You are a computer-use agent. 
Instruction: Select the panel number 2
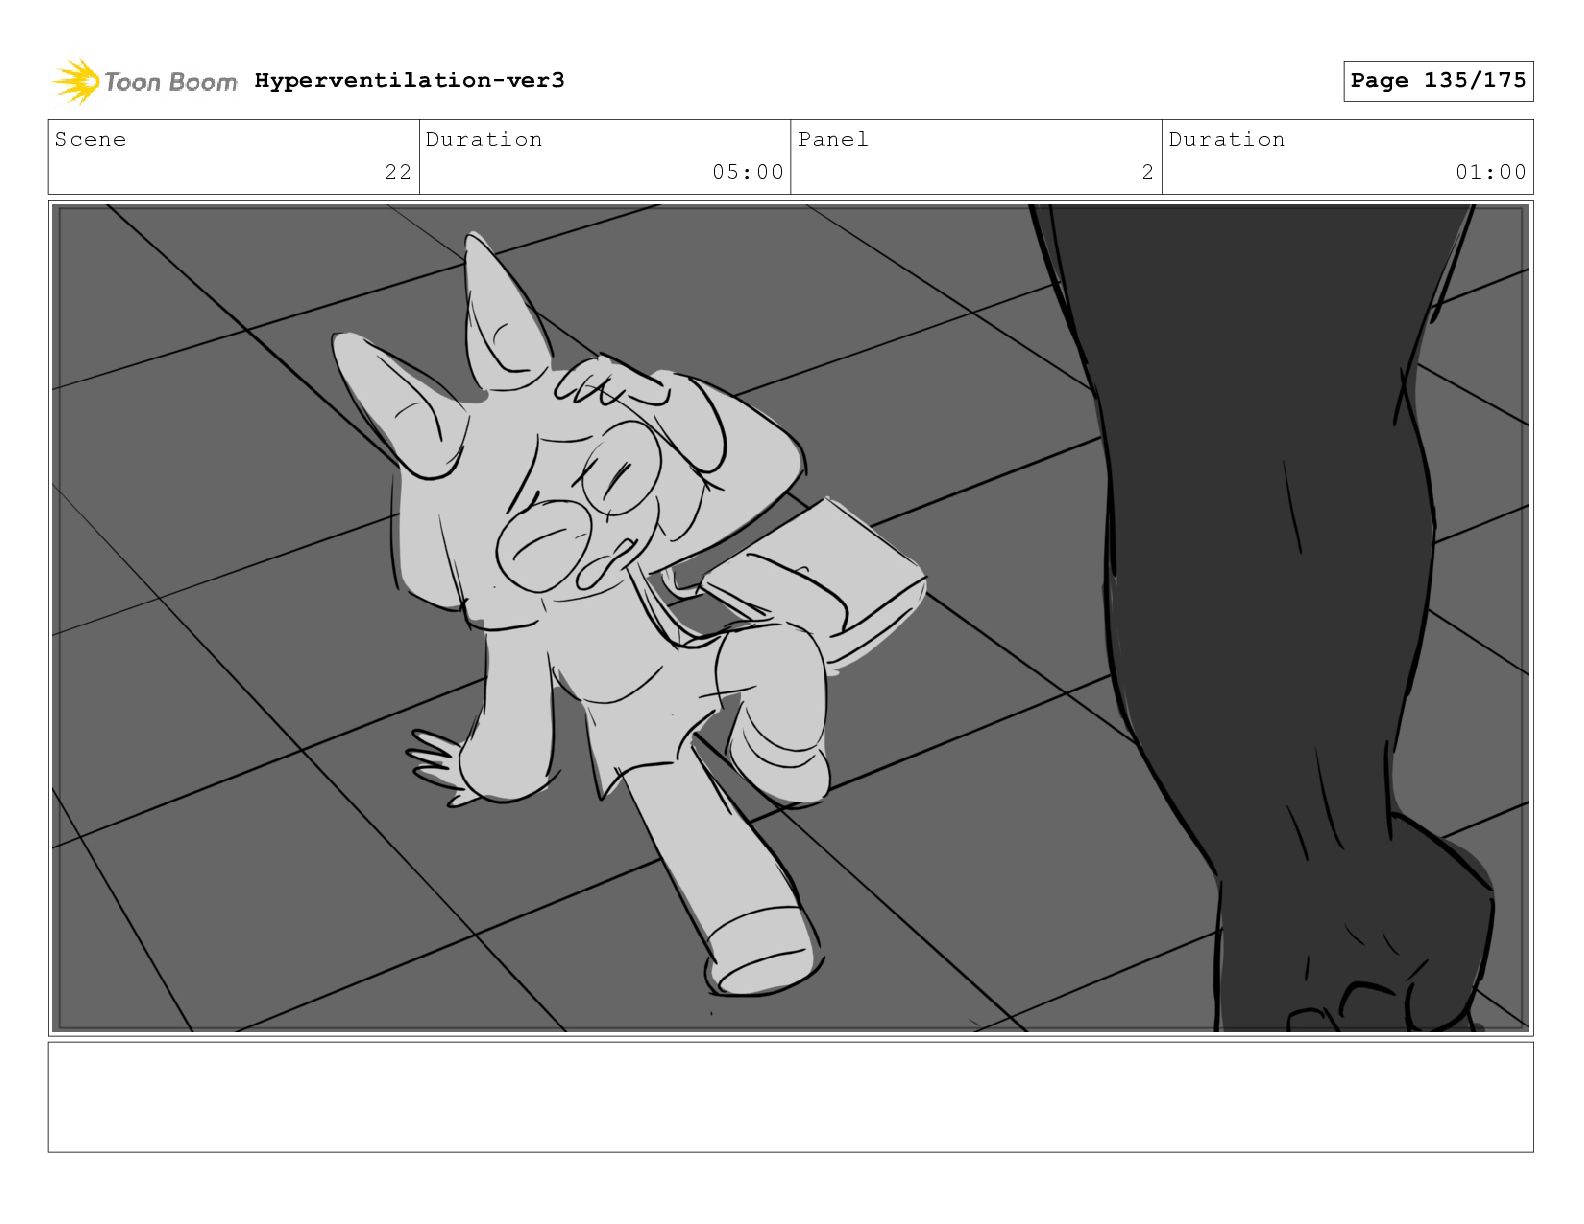pyautogui.click(x=1148, y=172)
